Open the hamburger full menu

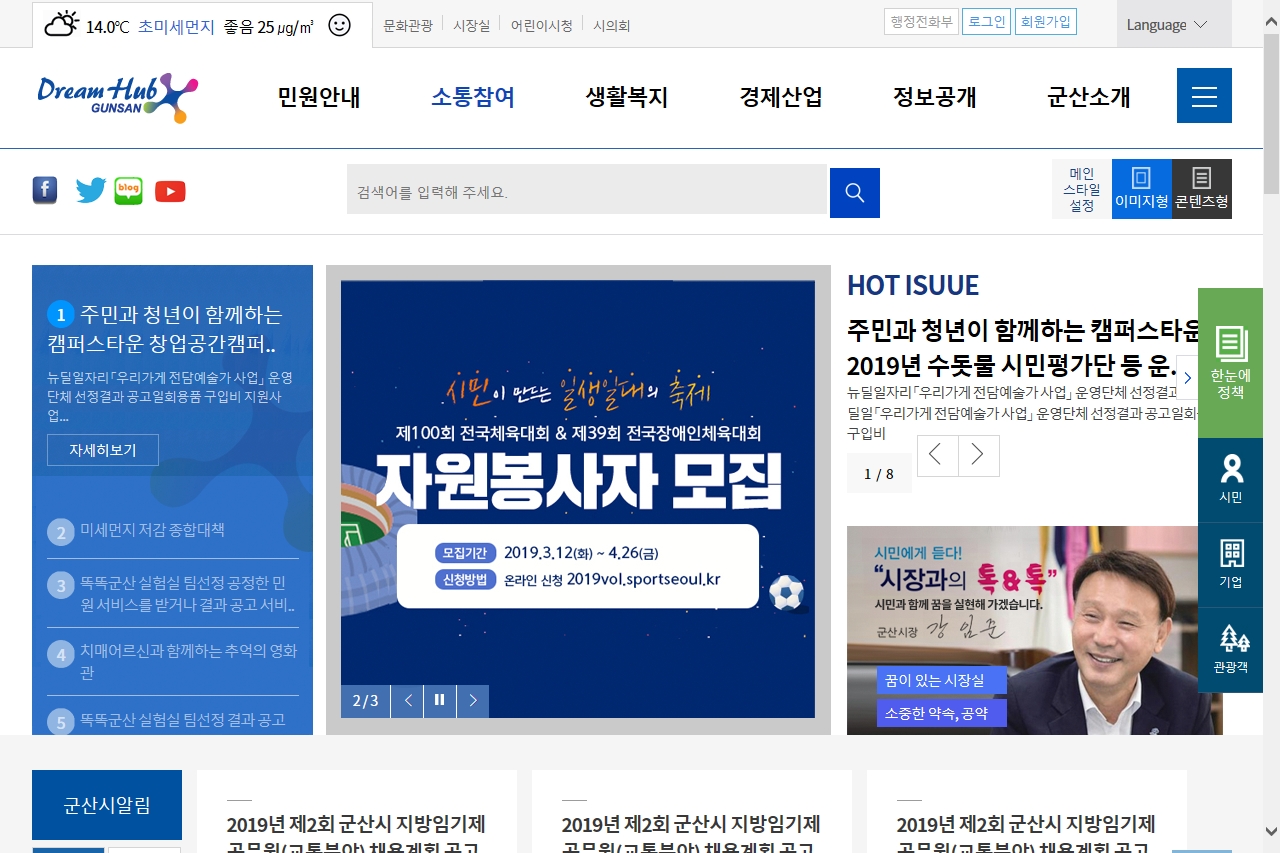(x=1204, y=96)
